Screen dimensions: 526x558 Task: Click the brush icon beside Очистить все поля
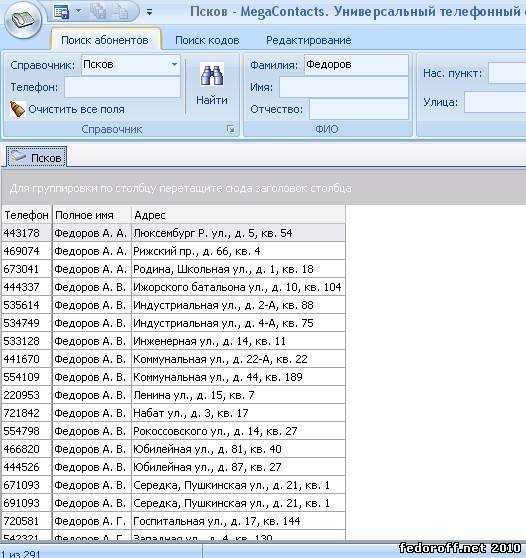[17, 109]
